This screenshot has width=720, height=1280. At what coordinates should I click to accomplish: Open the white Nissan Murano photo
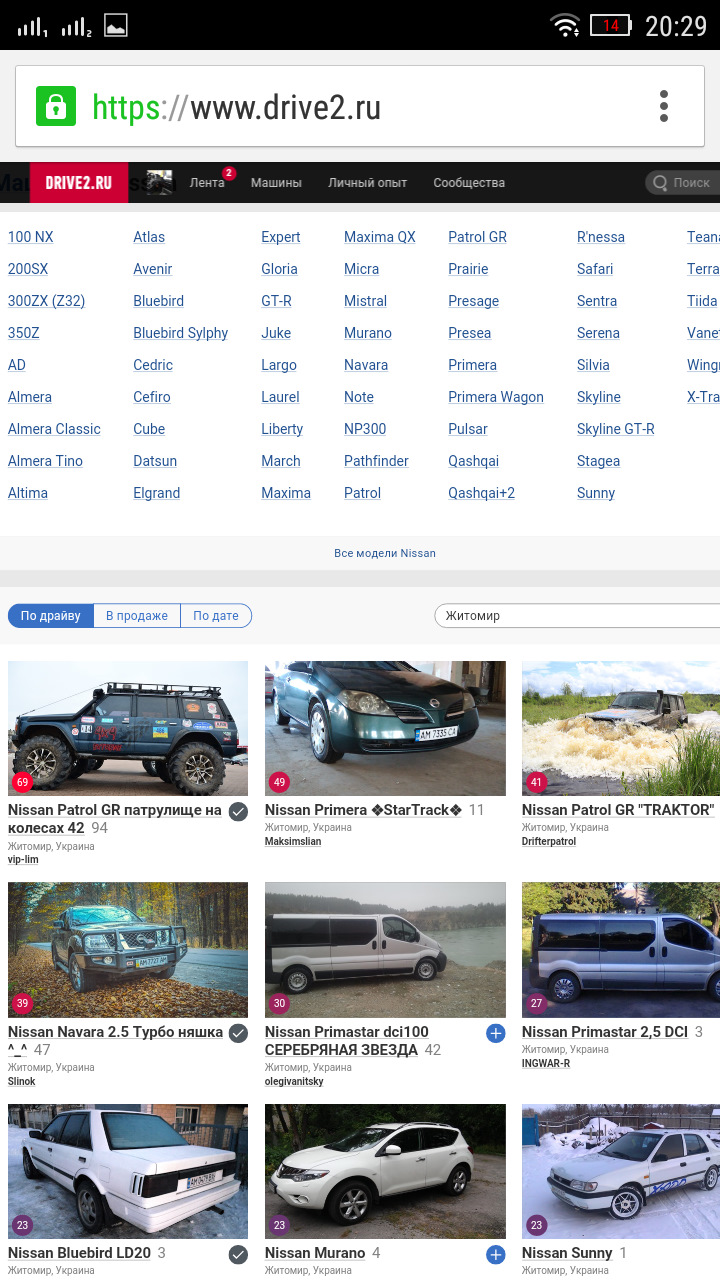point(385,1171)
